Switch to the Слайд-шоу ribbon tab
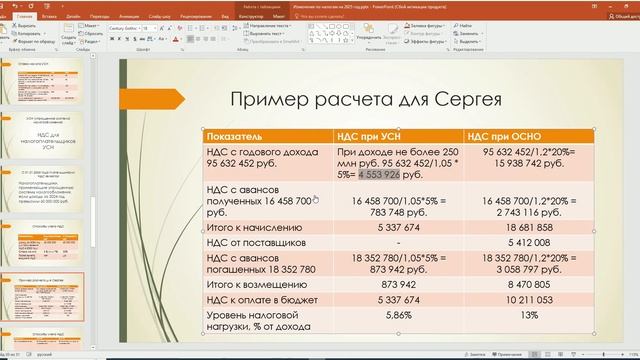The image size is (640, 360). 159,16
